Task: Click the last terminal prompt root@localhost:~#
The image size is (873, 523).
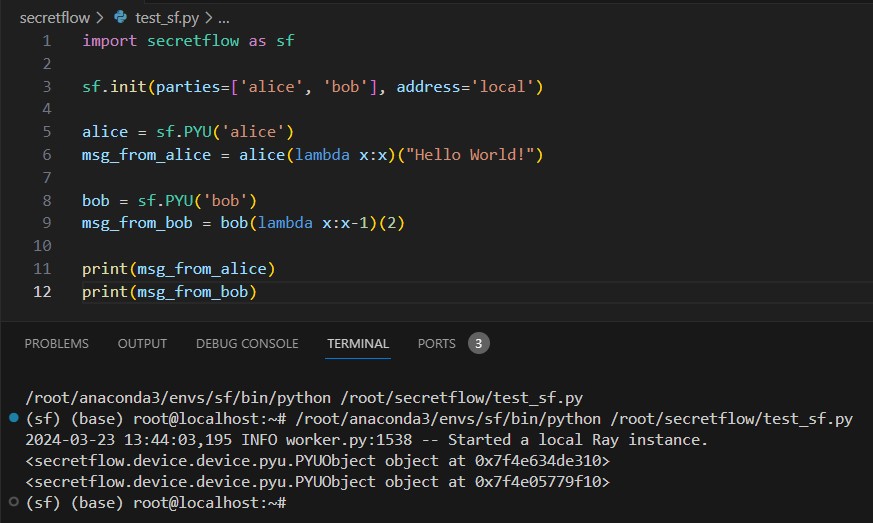Action: [x=156, y=502]
